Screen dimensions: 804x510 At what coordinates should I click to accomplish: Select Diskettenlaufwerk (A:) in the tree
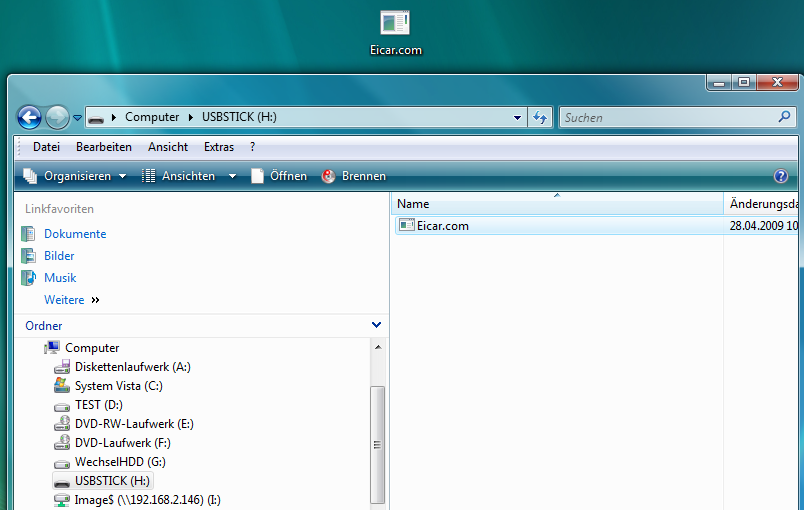(133, 367)
